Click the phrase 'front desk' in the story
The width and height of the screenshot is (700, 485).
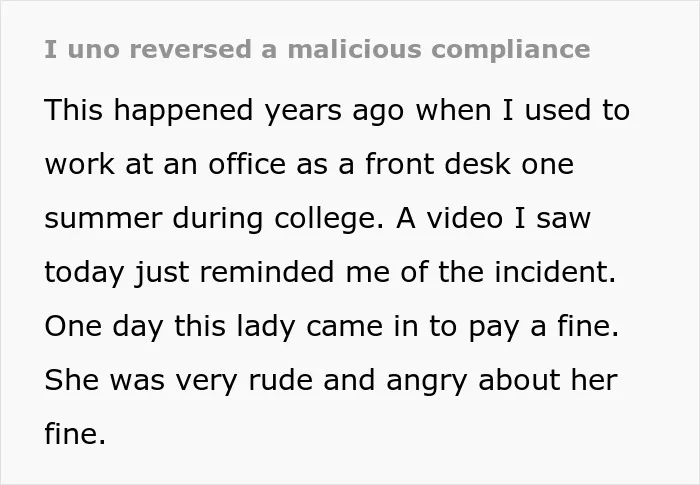tap(438, 164)
